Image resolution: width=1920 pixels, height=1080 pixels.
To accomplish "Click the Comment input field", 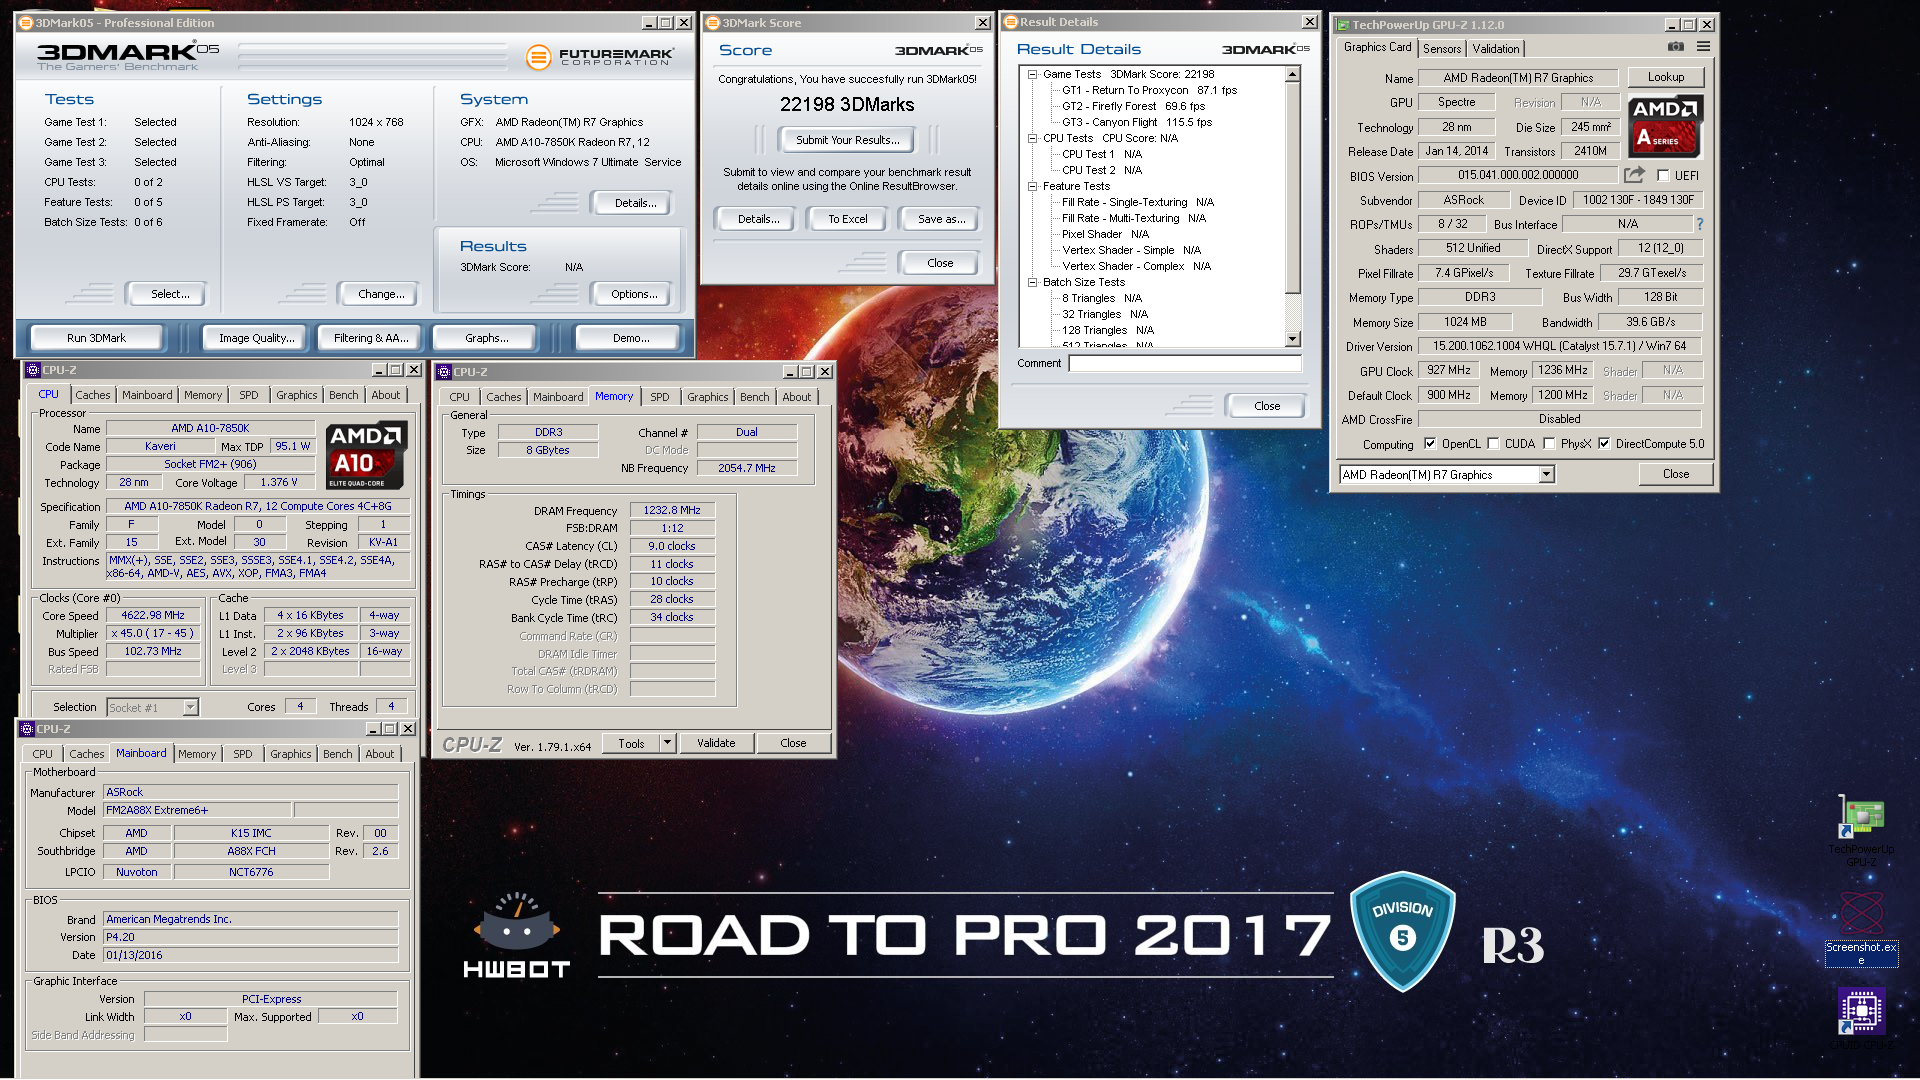I will click(1185, 363).
